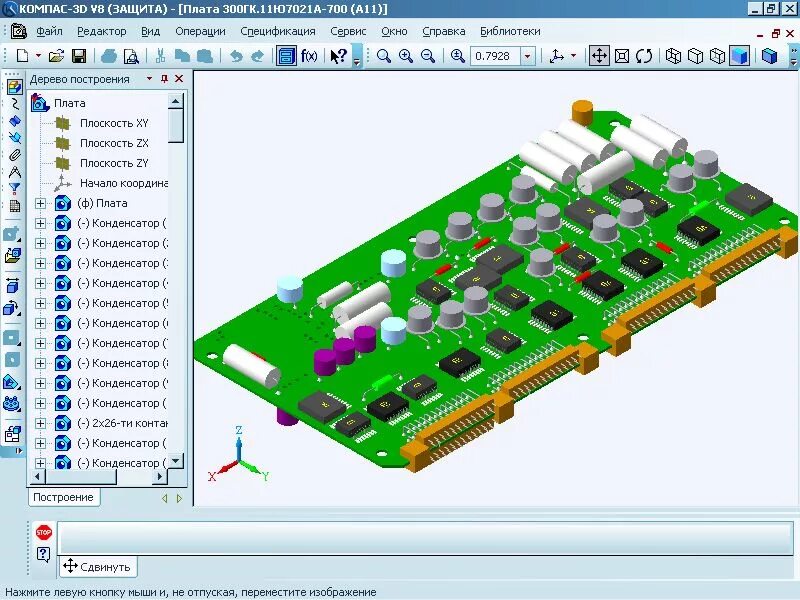This screenshot has height=600, width=800.
Task: Switch to hidden-lines-removed display mode
Action: coord(695,56)
